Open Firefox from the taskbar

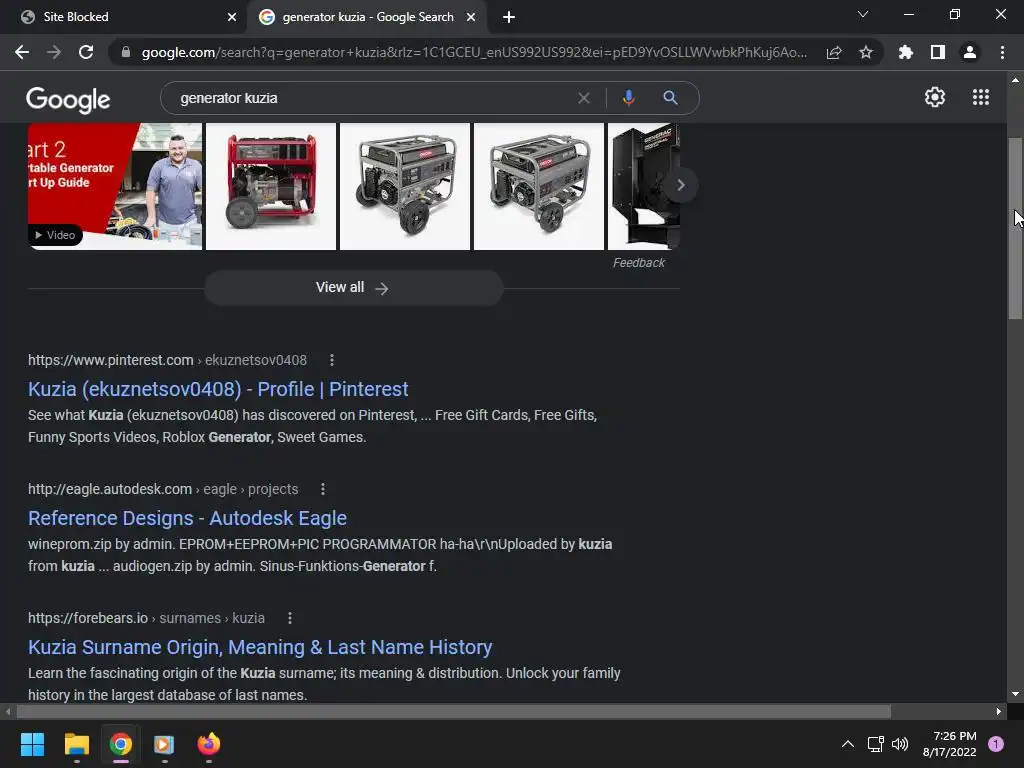(209, 744)
